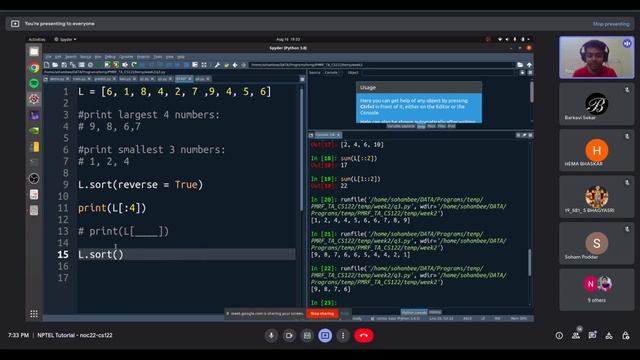The width and height of the screenshot is (640, 360).
Task: Open Spyder Tools menu
Action: click(x=158, y=57)
